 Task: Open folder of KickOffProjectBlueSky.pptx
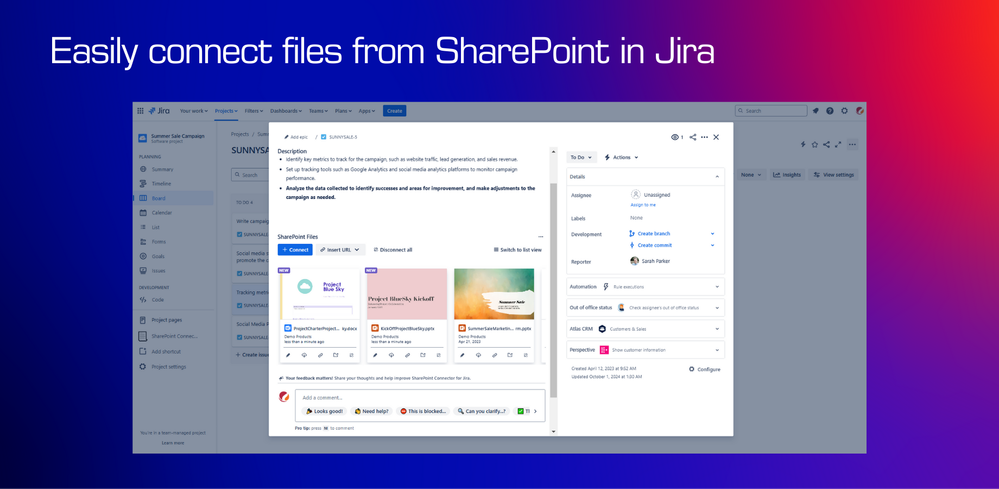pos(423,355)
